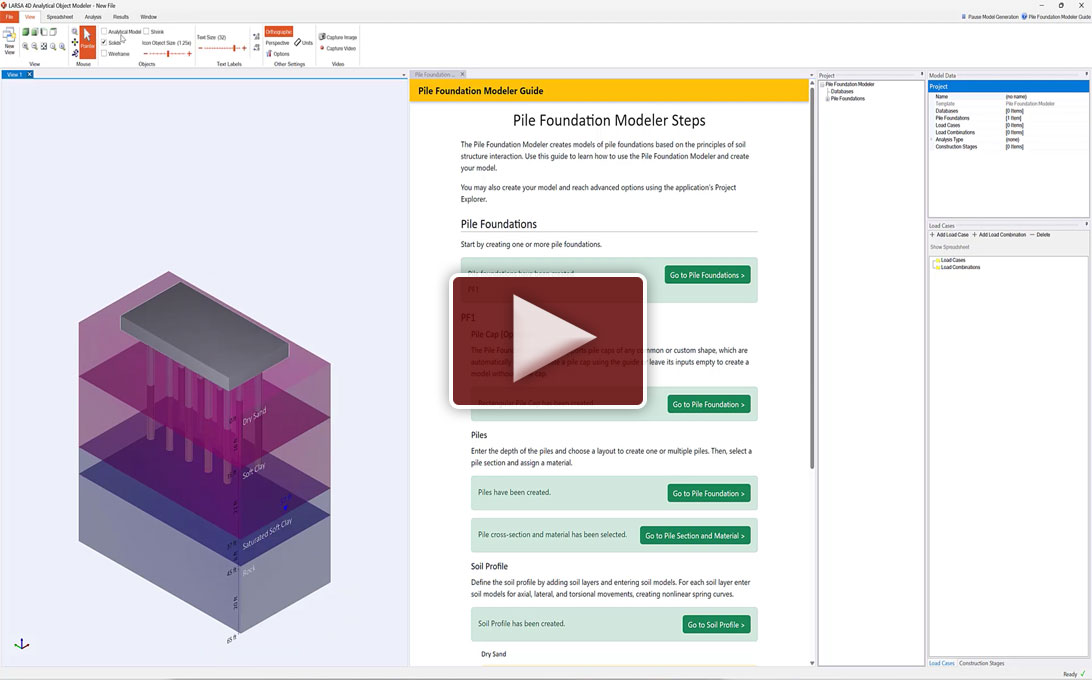Decrease icon object size with minus
The image size is (1092, 680).
[x=146, y=54]
